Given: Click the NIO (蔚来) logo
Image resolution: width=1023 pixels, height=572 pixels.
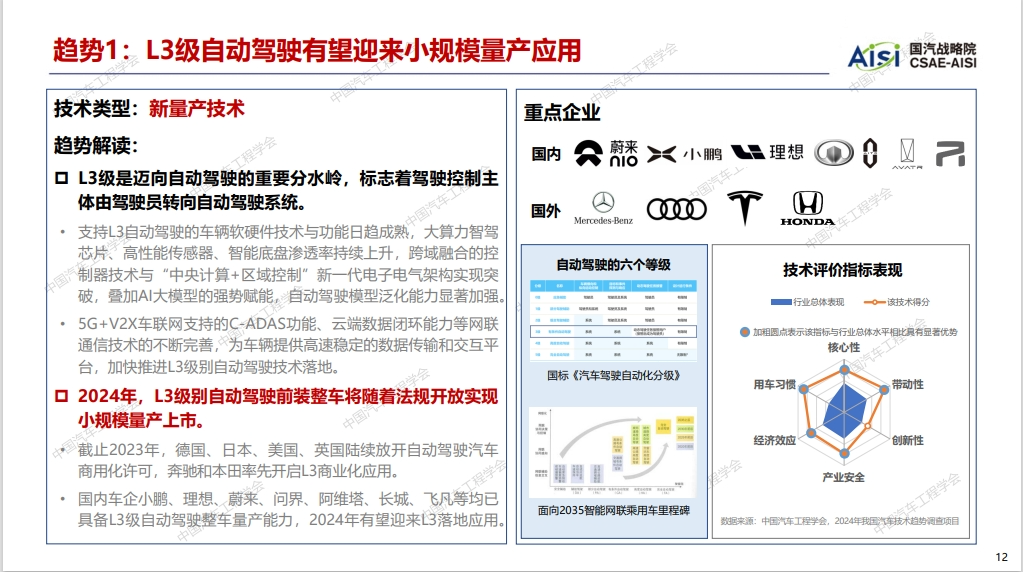Looking at the screenshot, I should tap(609, 152).
